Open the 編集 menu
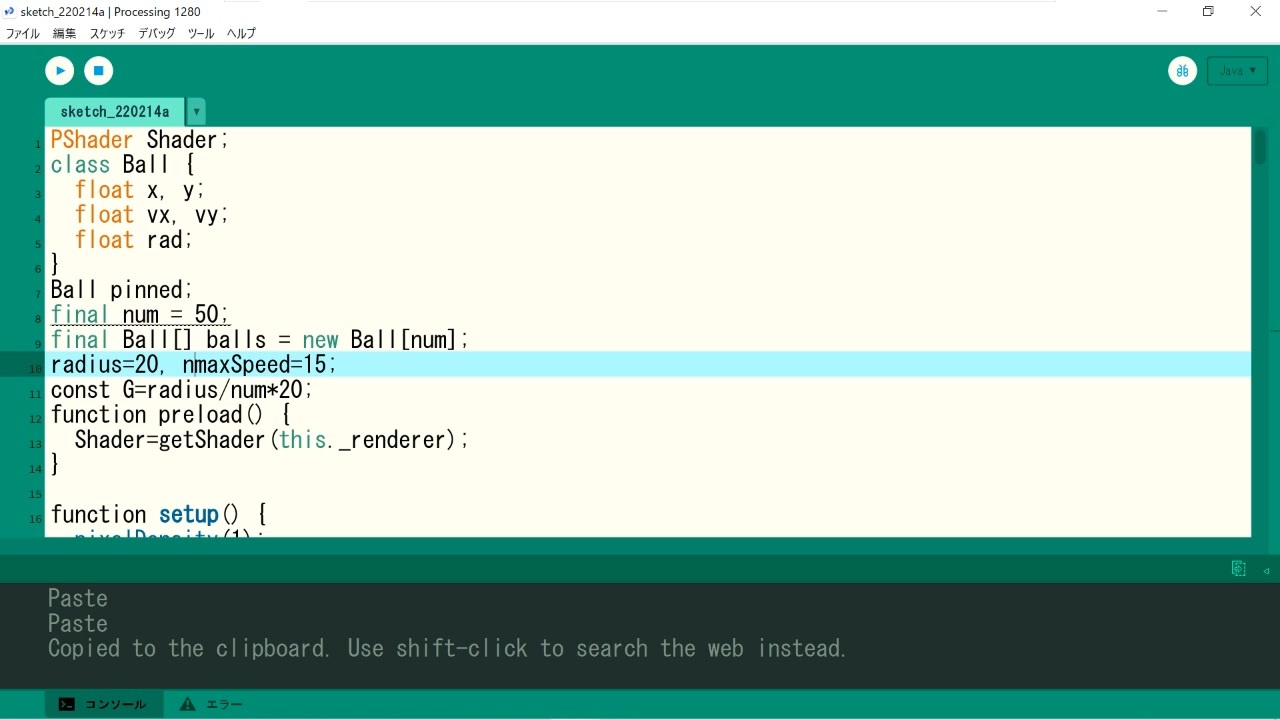The height and width of the screenshot is (720, 1280). pos(64,33)
